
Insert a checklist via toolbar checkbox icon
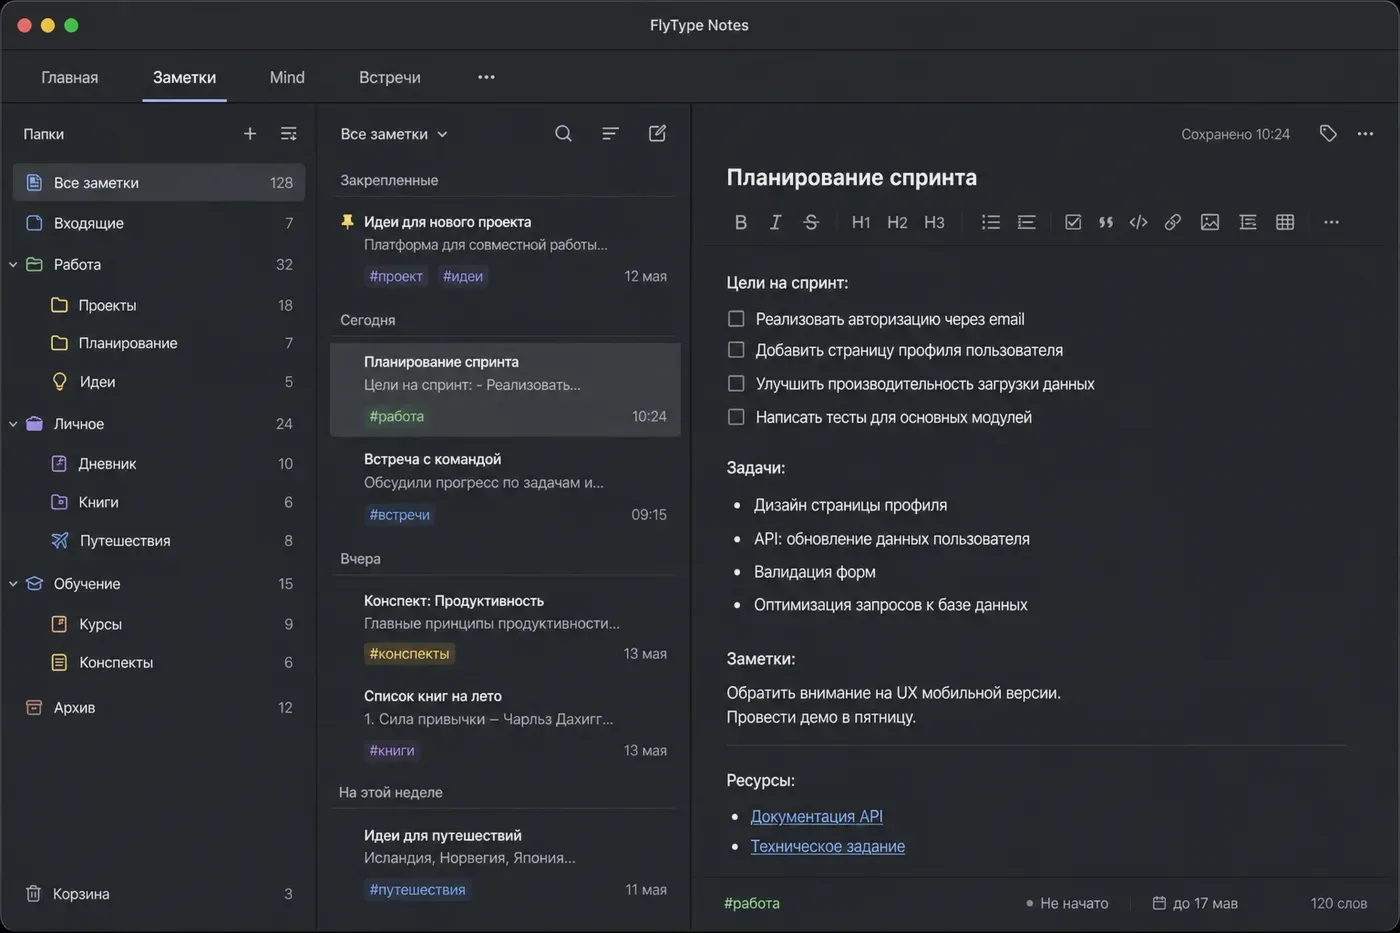1073,222
